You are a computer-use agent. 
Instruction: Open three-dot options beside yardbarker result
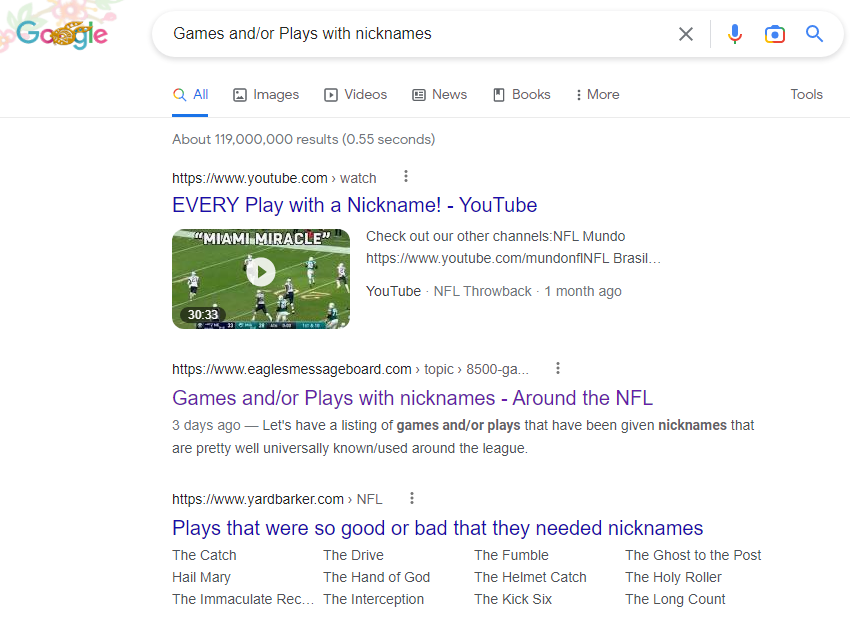click(x=412, y=498)
